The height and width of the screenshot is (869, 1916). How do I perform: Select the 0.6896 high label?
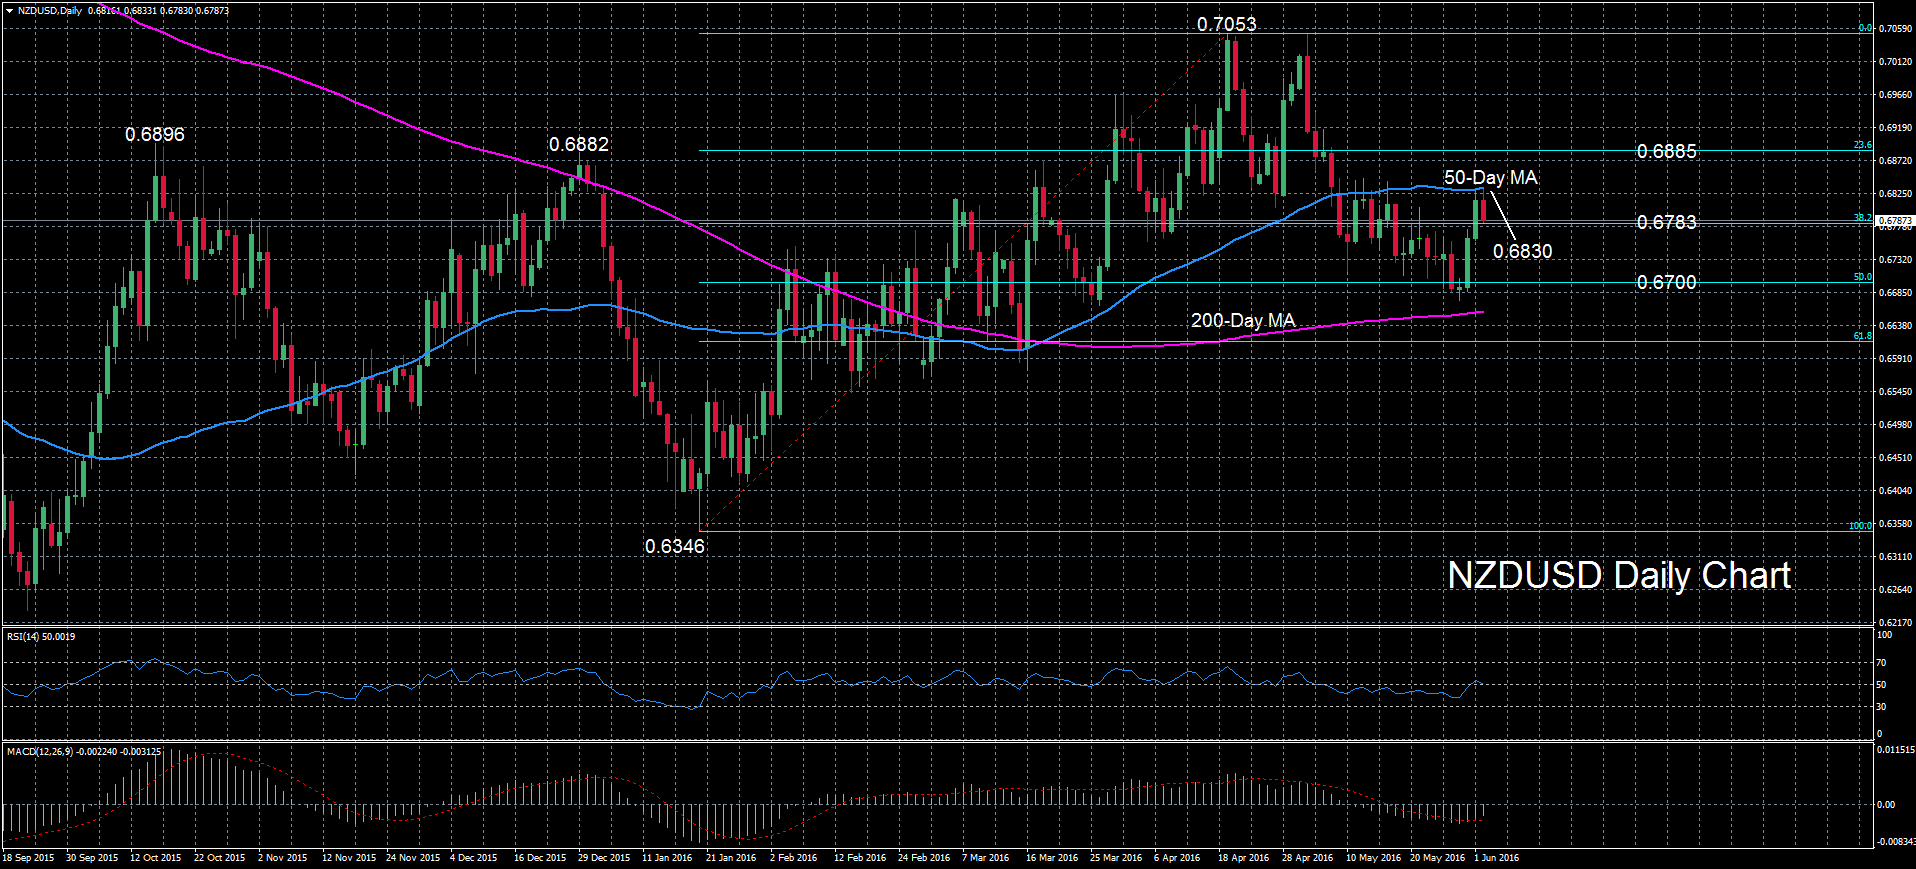pos(155,134)
